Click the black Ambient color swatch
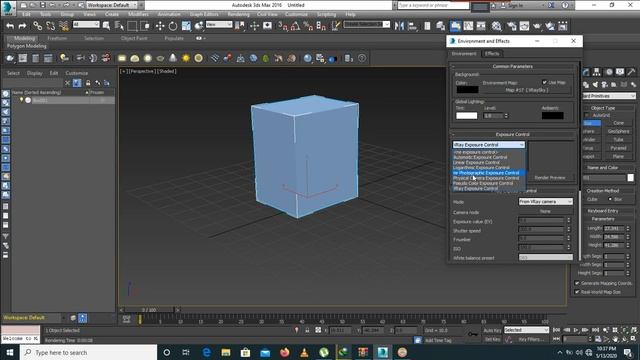 tap(553, 116)
